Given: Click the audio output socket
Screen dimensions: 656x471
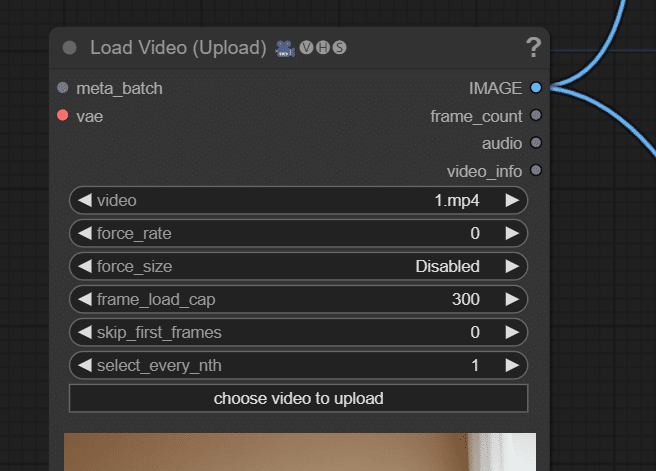Looking at the screenshot, I should (536, 143).
